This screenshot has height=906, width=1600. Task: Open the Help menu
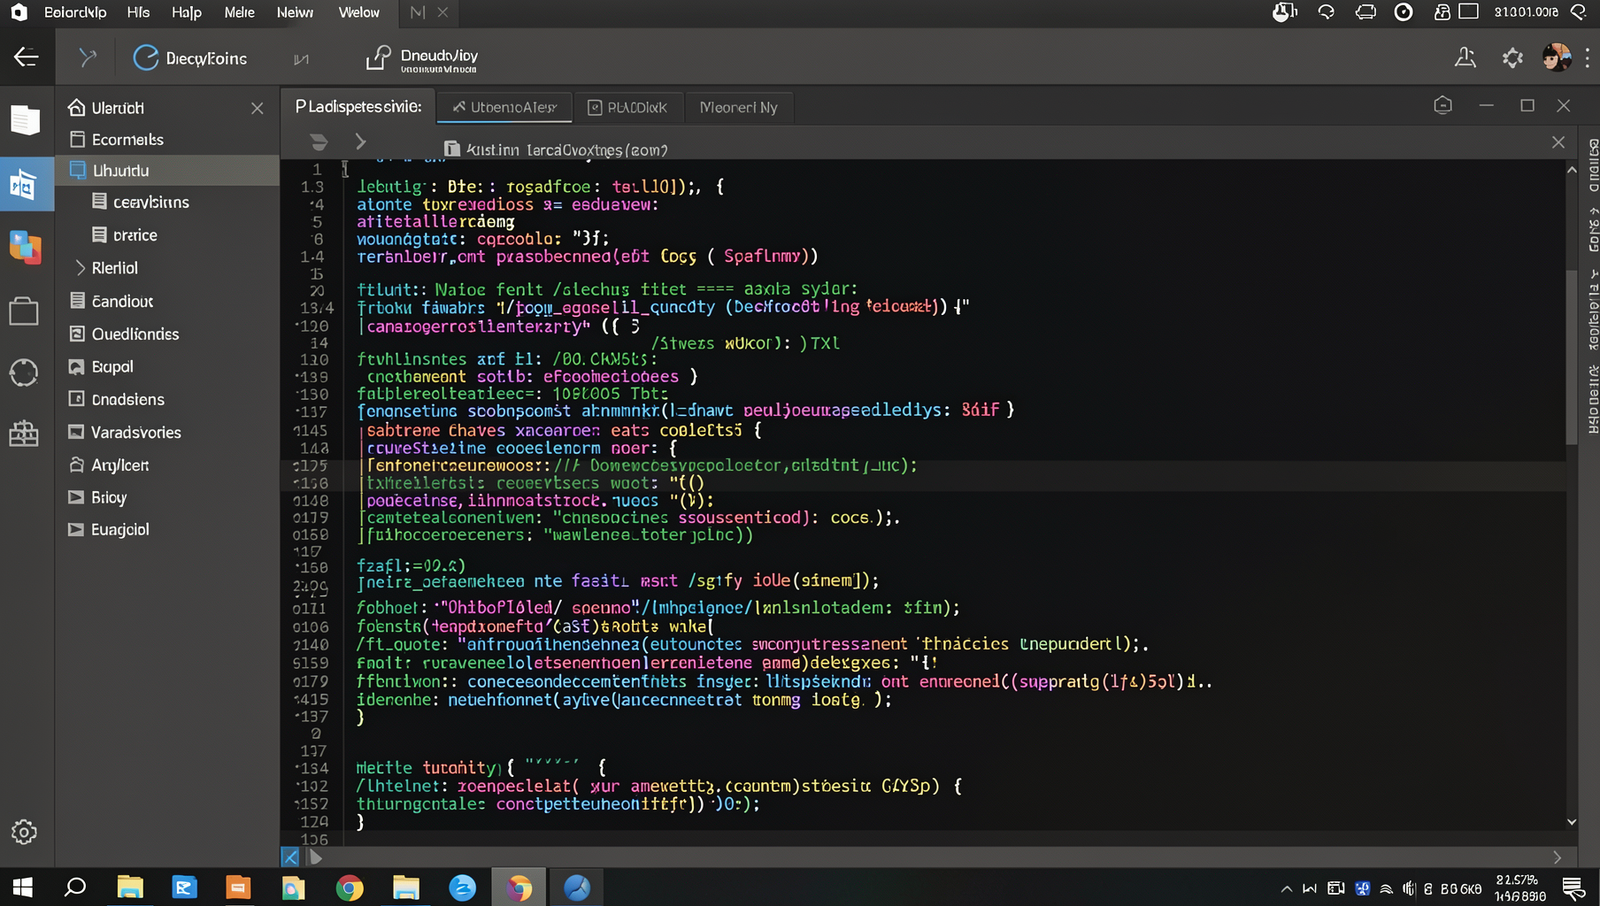tap(186, 12)
